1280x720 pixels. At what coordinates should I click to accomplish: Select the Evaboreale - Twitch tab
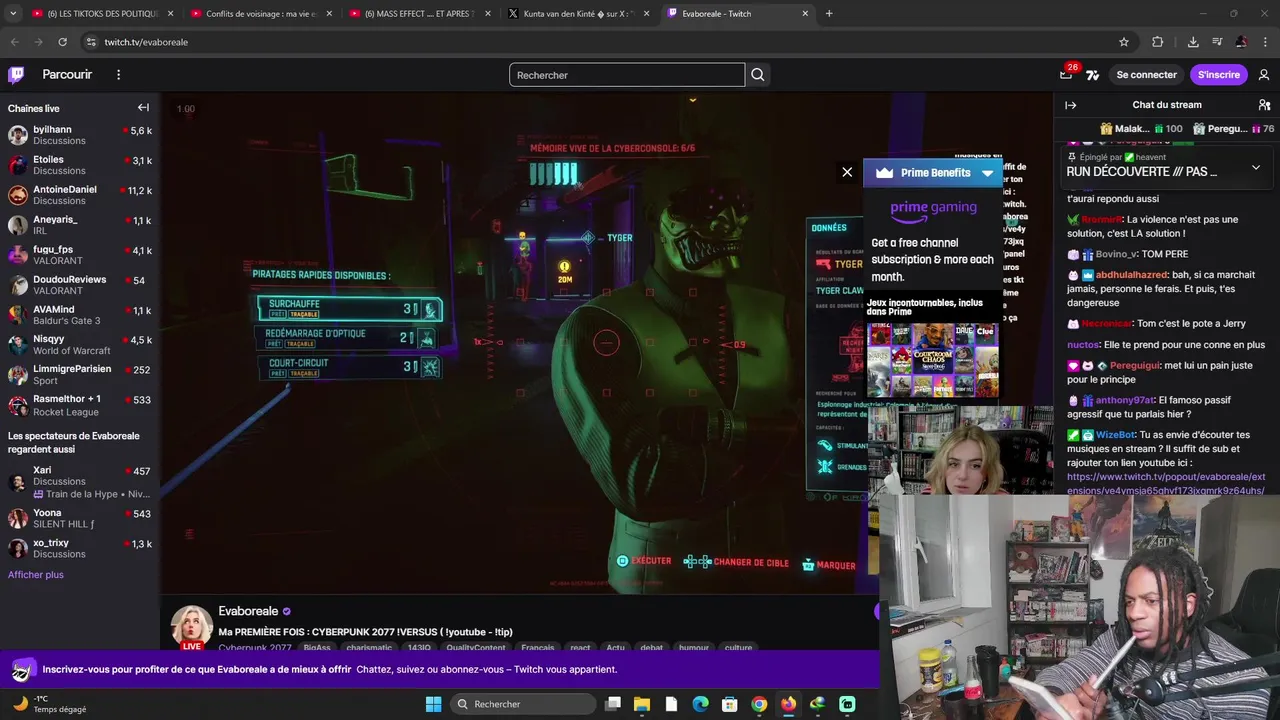click(x=737, y=13)
